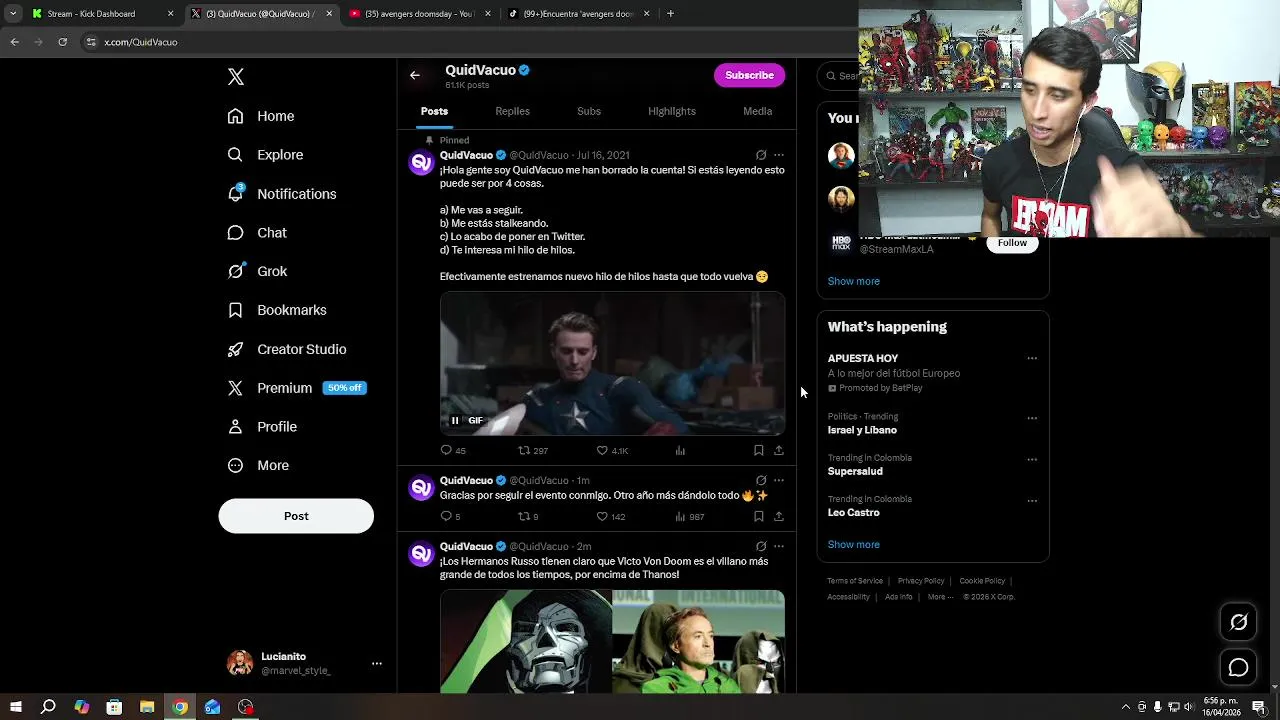Open a new browser tab

670,14
